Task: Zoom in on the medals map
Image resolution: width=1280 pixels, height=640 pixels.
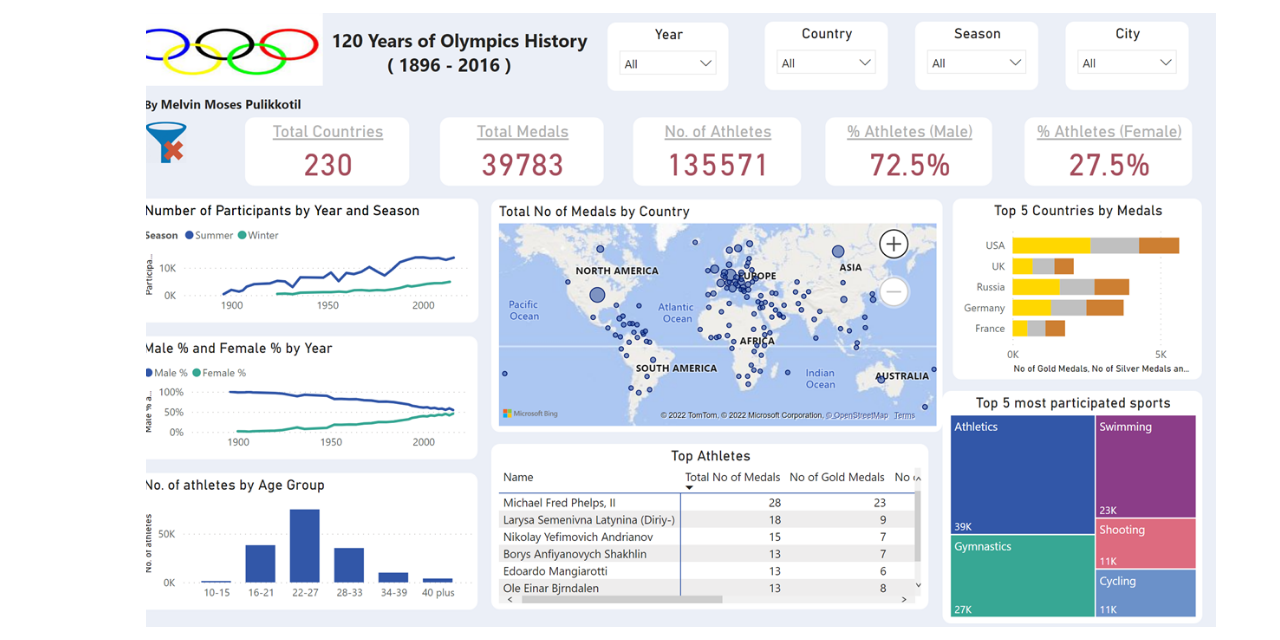Action: [x=893, y=244]
